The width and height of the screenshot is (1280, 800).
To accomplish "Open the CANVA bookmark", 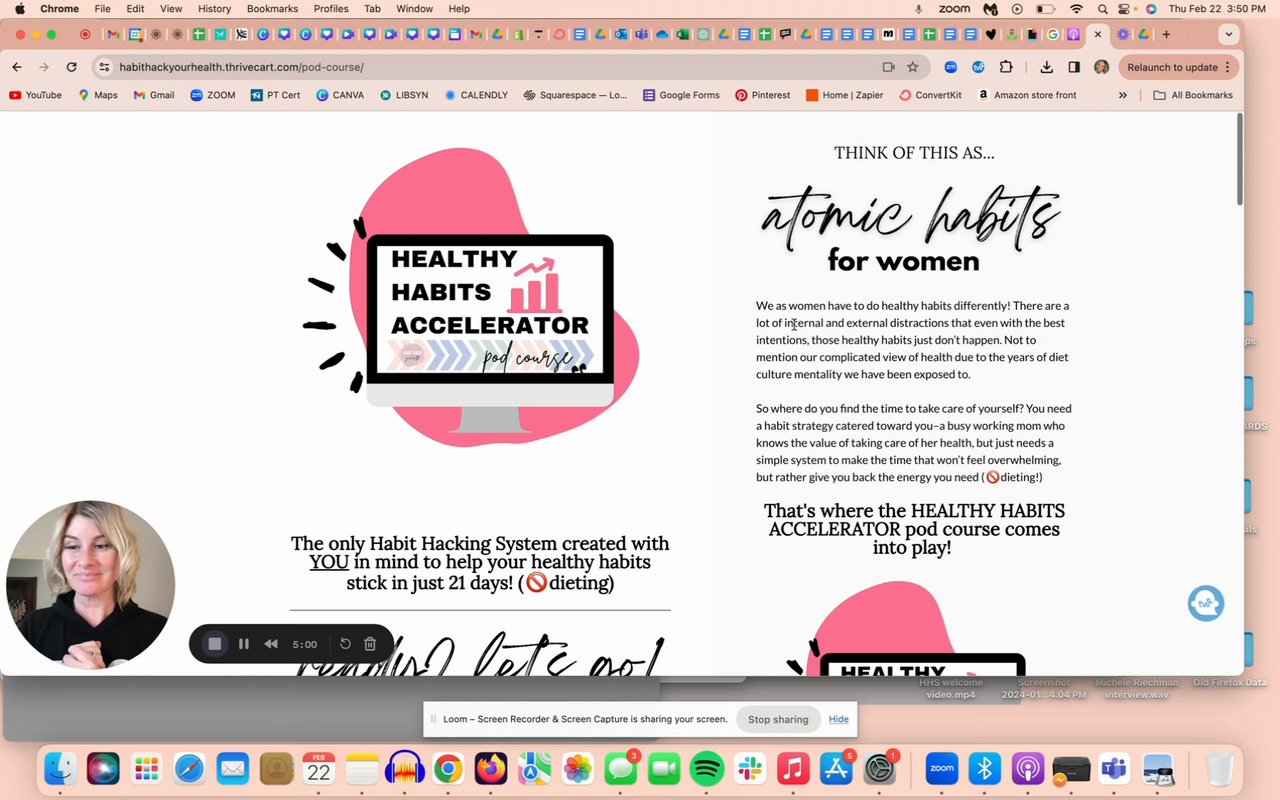I will tap(339, 95).
